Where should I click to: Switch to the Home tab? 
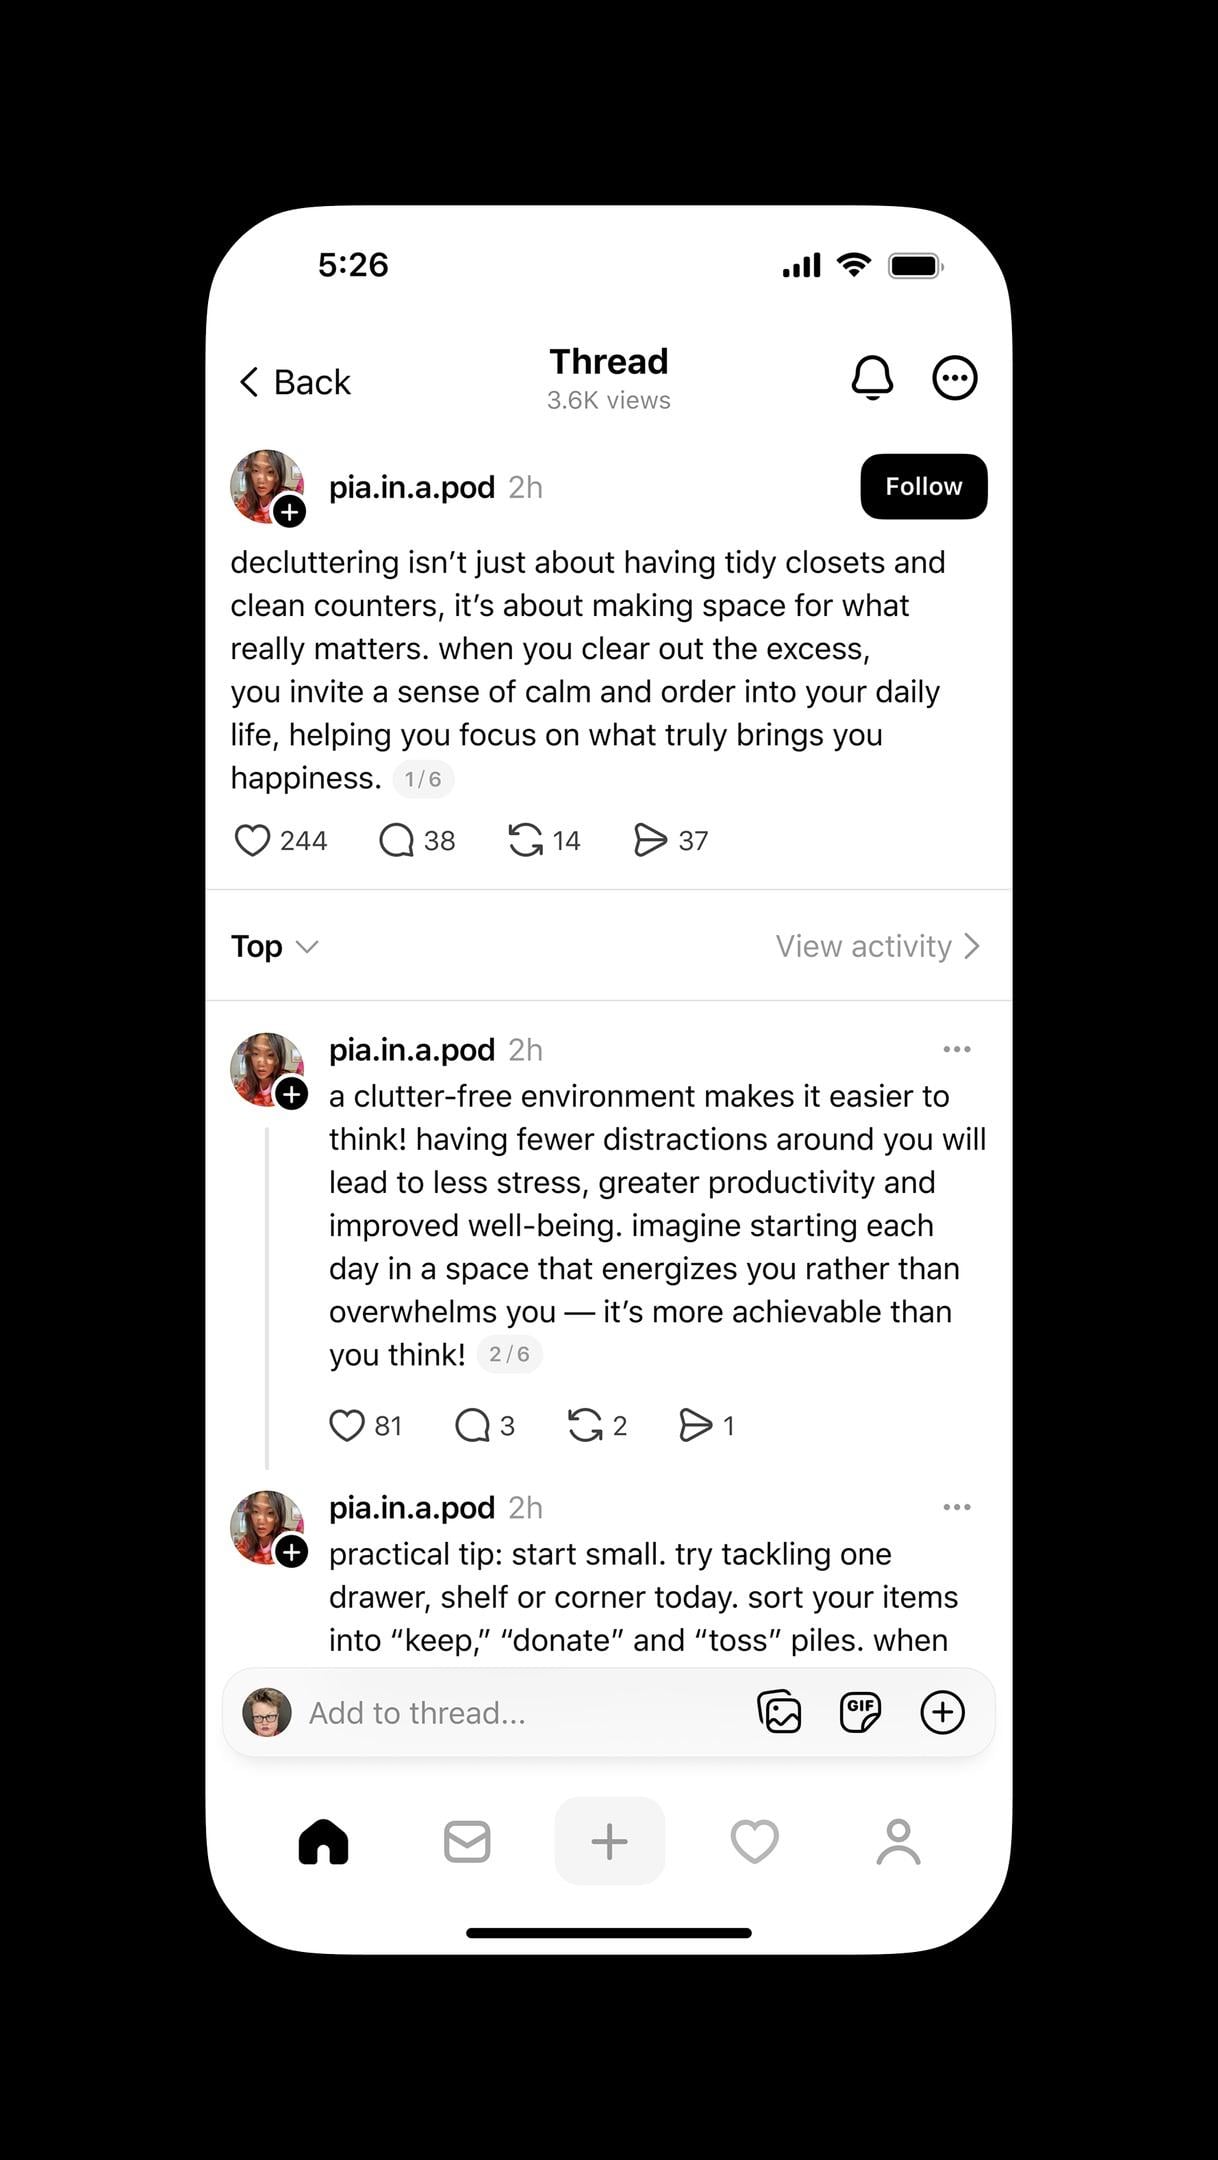(323, 1841)
